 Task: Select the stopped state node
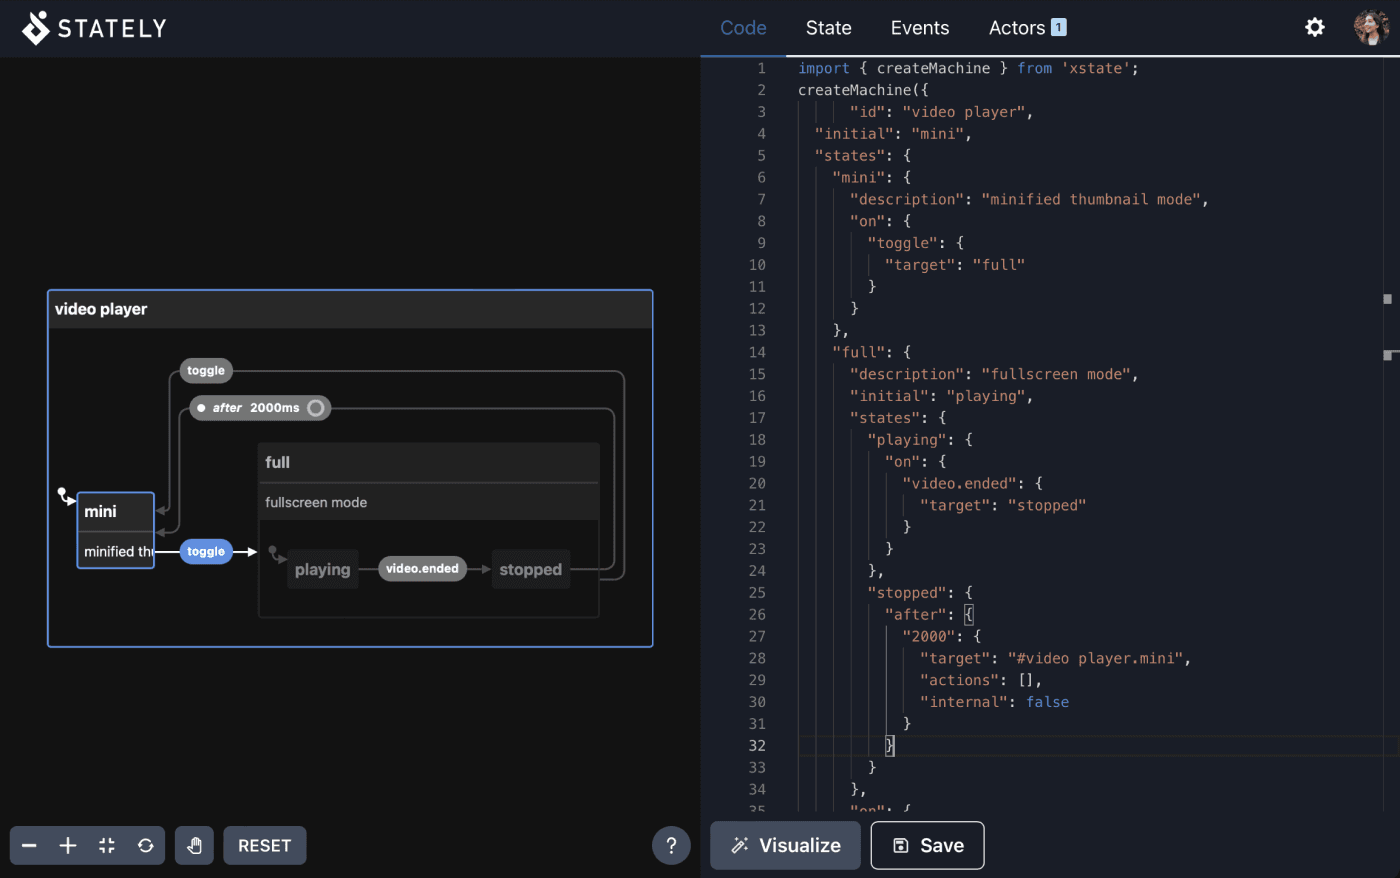click(530, 569)
